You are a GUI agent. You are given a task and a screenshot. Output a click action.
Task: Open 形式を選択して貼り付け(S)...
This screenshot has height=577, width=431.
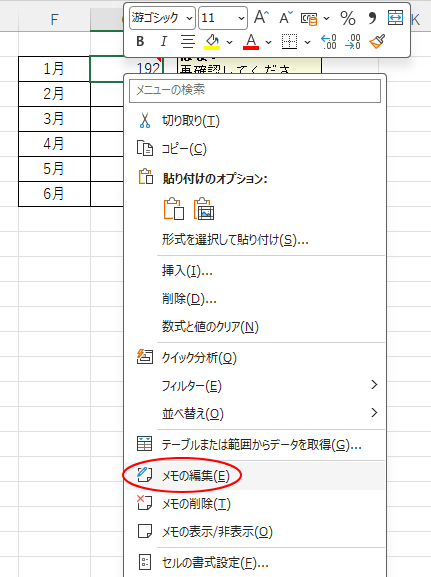255,240
